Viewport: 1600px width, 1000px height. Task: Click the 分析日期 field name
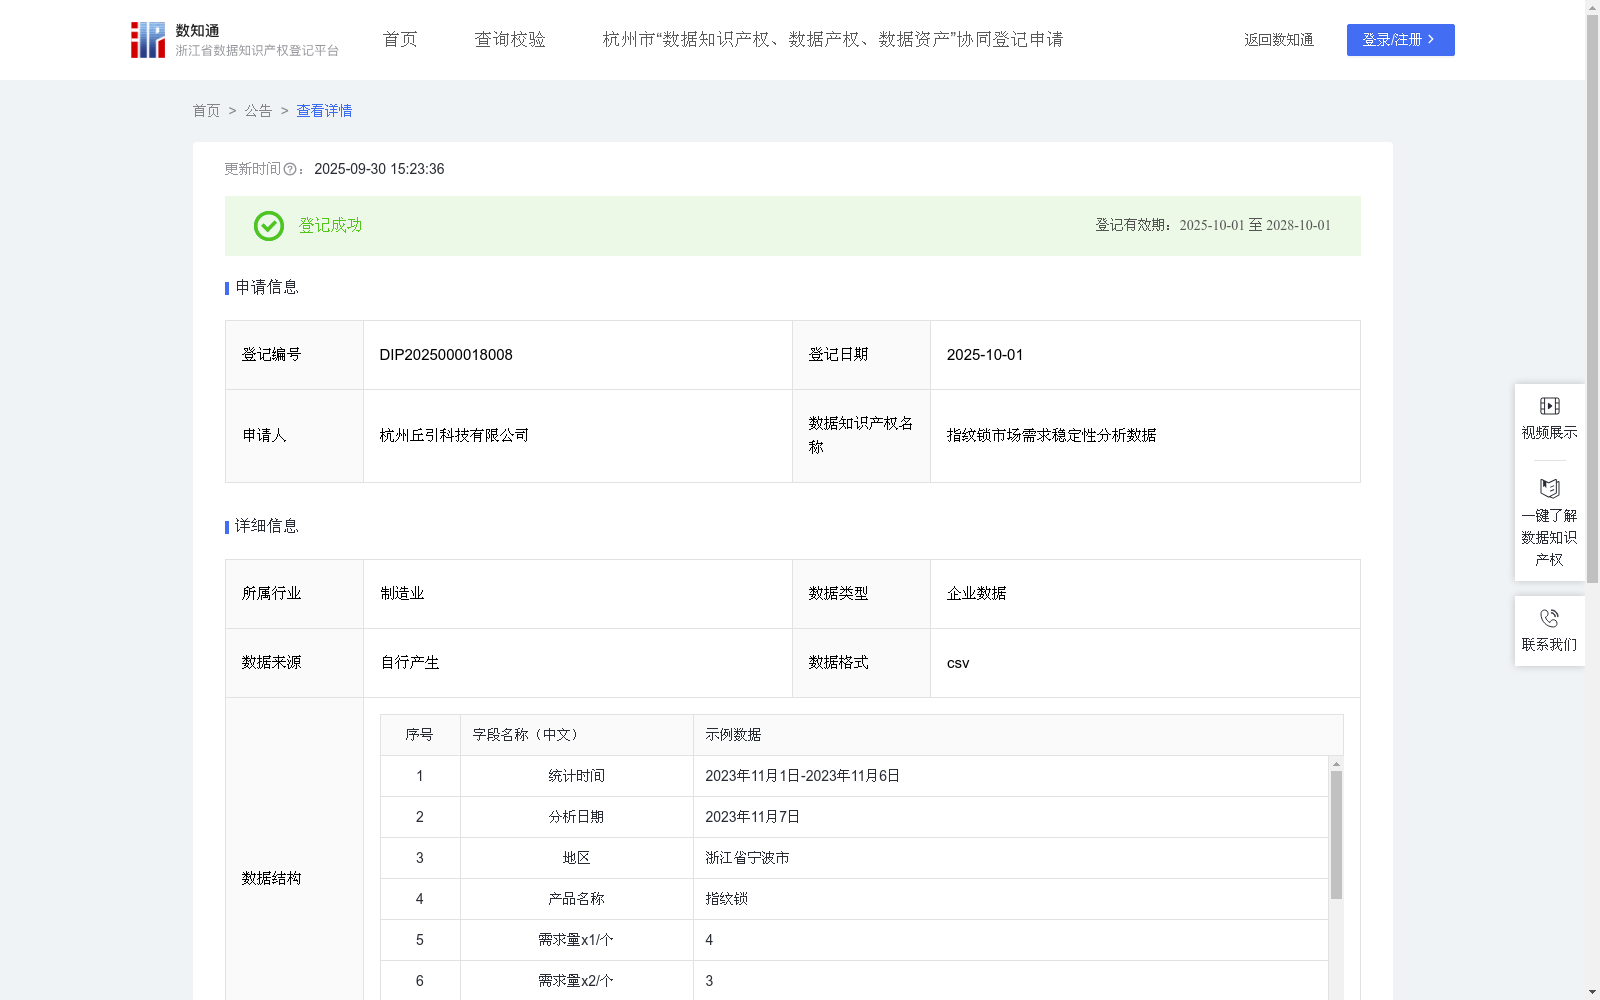click(576, 817)
